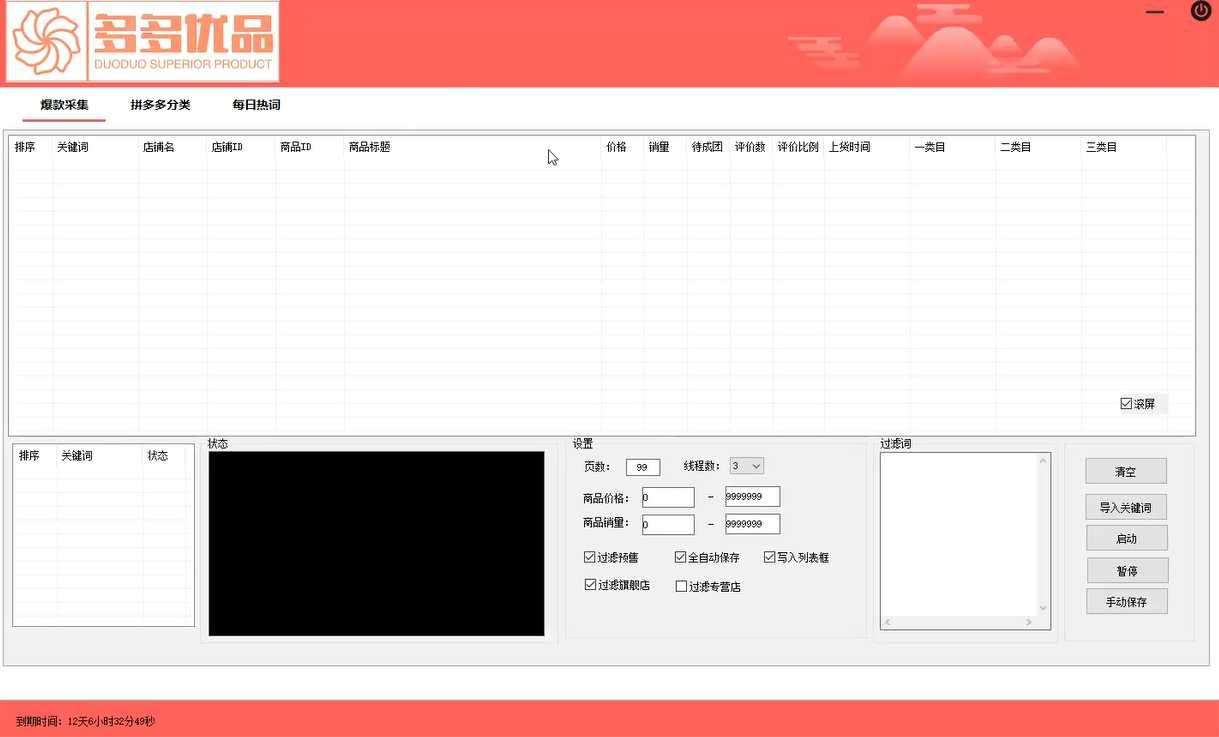Click the 页数 input field
Screen dimensions: 1219x737
click(x=643, y=467)
